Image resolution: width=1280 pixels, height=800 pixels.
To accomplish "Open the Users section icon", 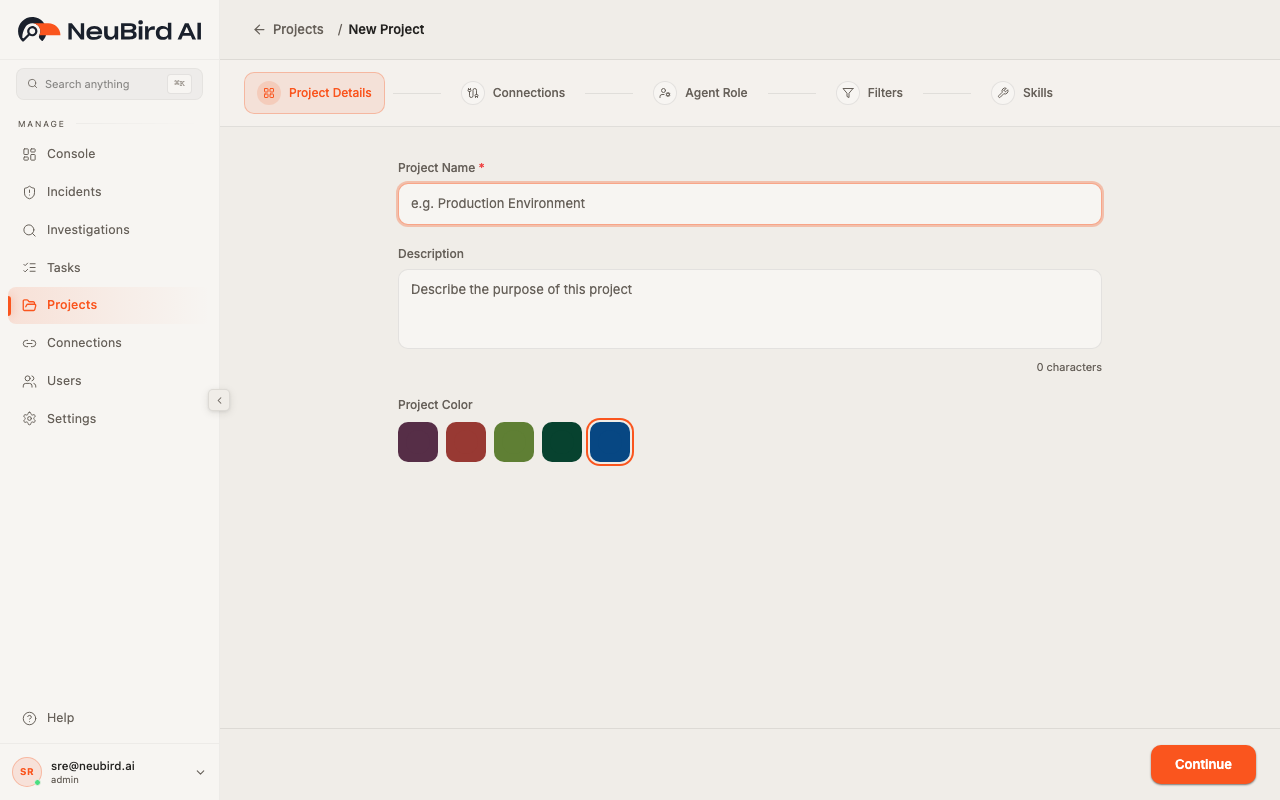I will pos(29,380).
